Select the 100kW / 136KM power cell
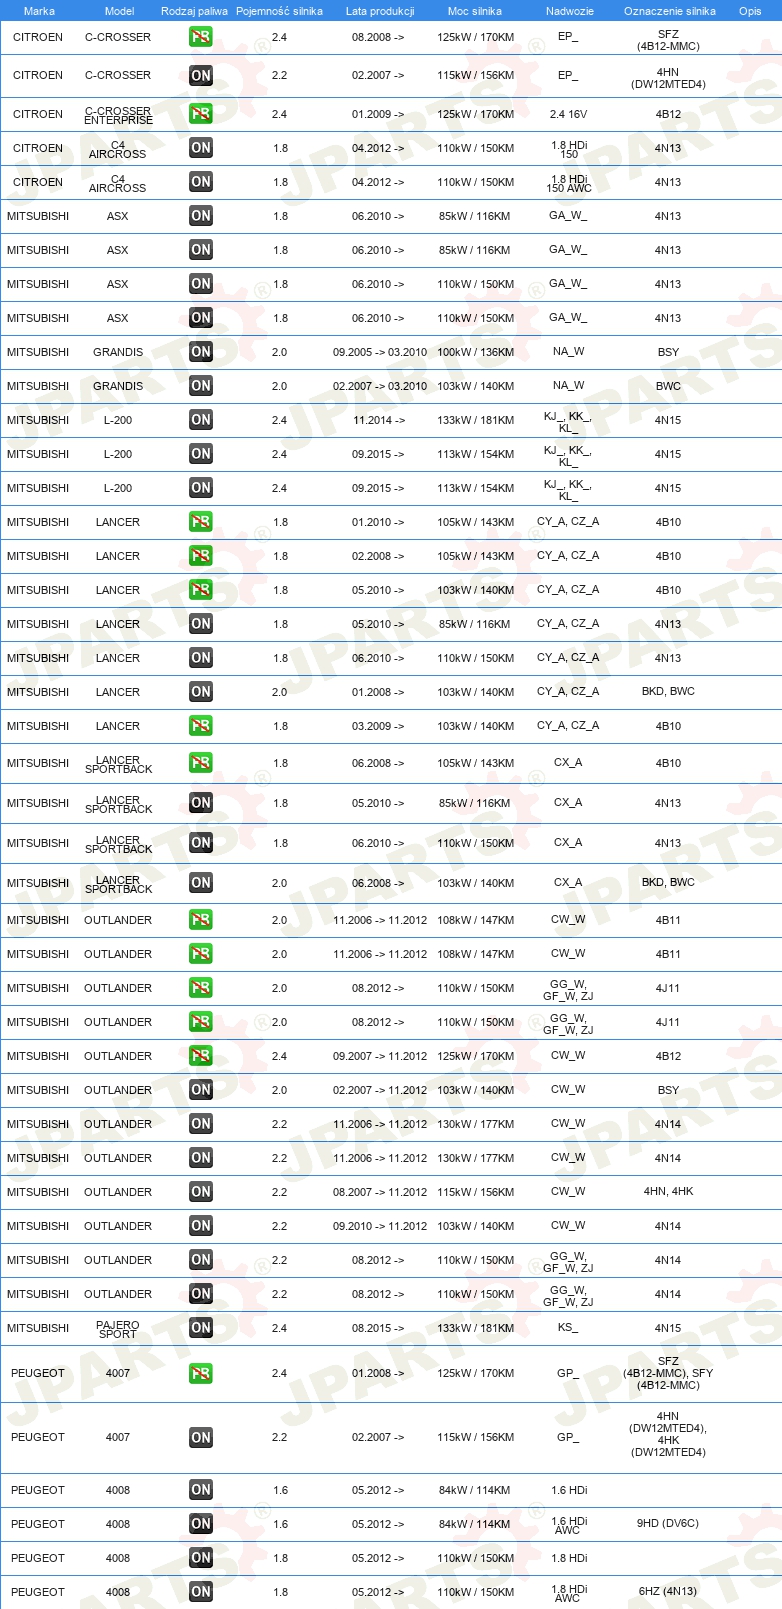 coord(475,352)
